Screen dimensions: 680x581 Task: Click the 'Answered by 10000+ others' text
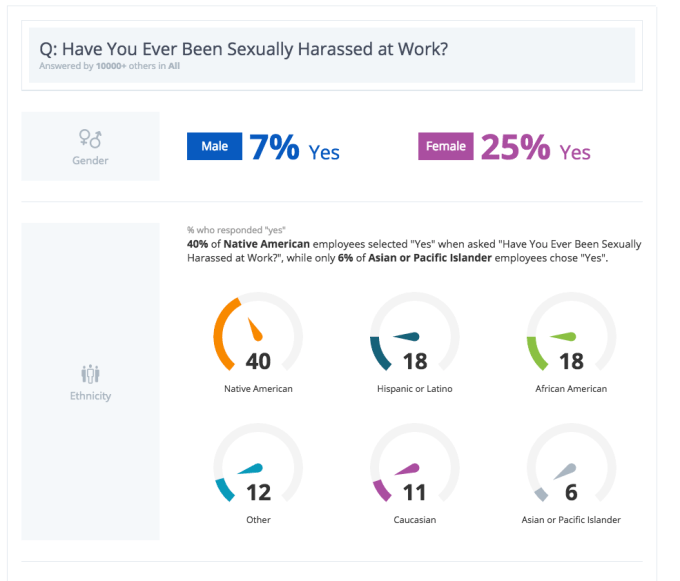pyautogui.click(x=110, y=67)
